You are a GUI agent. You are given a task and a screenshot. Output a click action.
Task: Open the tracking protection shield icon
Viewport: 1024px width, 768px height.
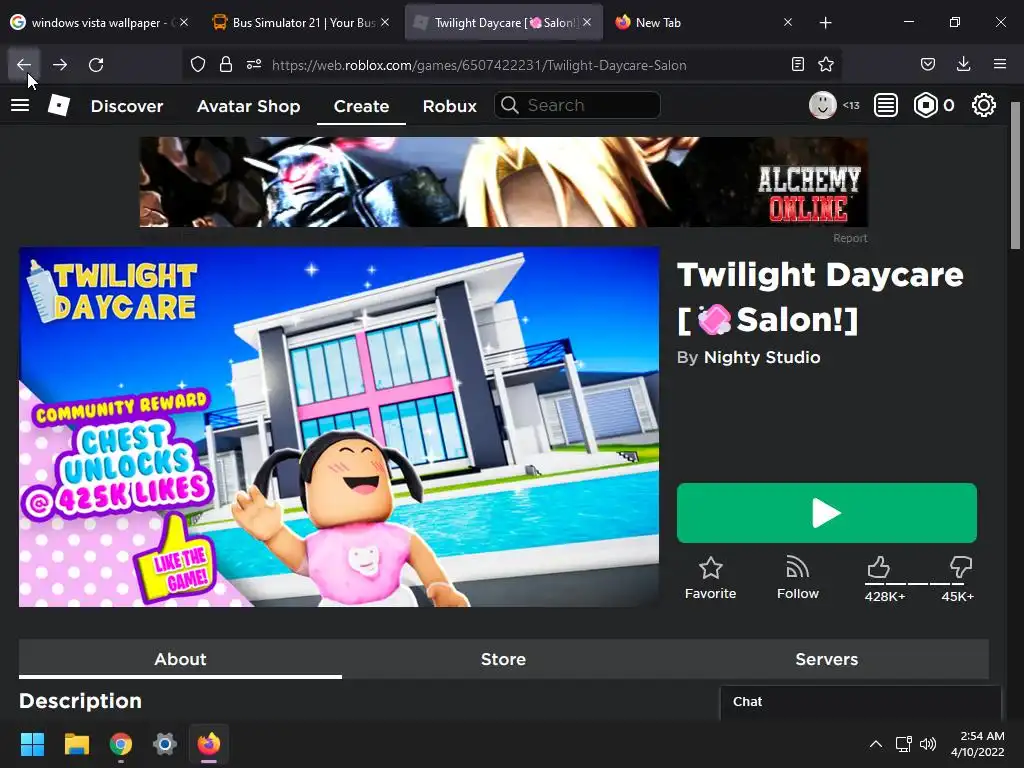(198, 65)
